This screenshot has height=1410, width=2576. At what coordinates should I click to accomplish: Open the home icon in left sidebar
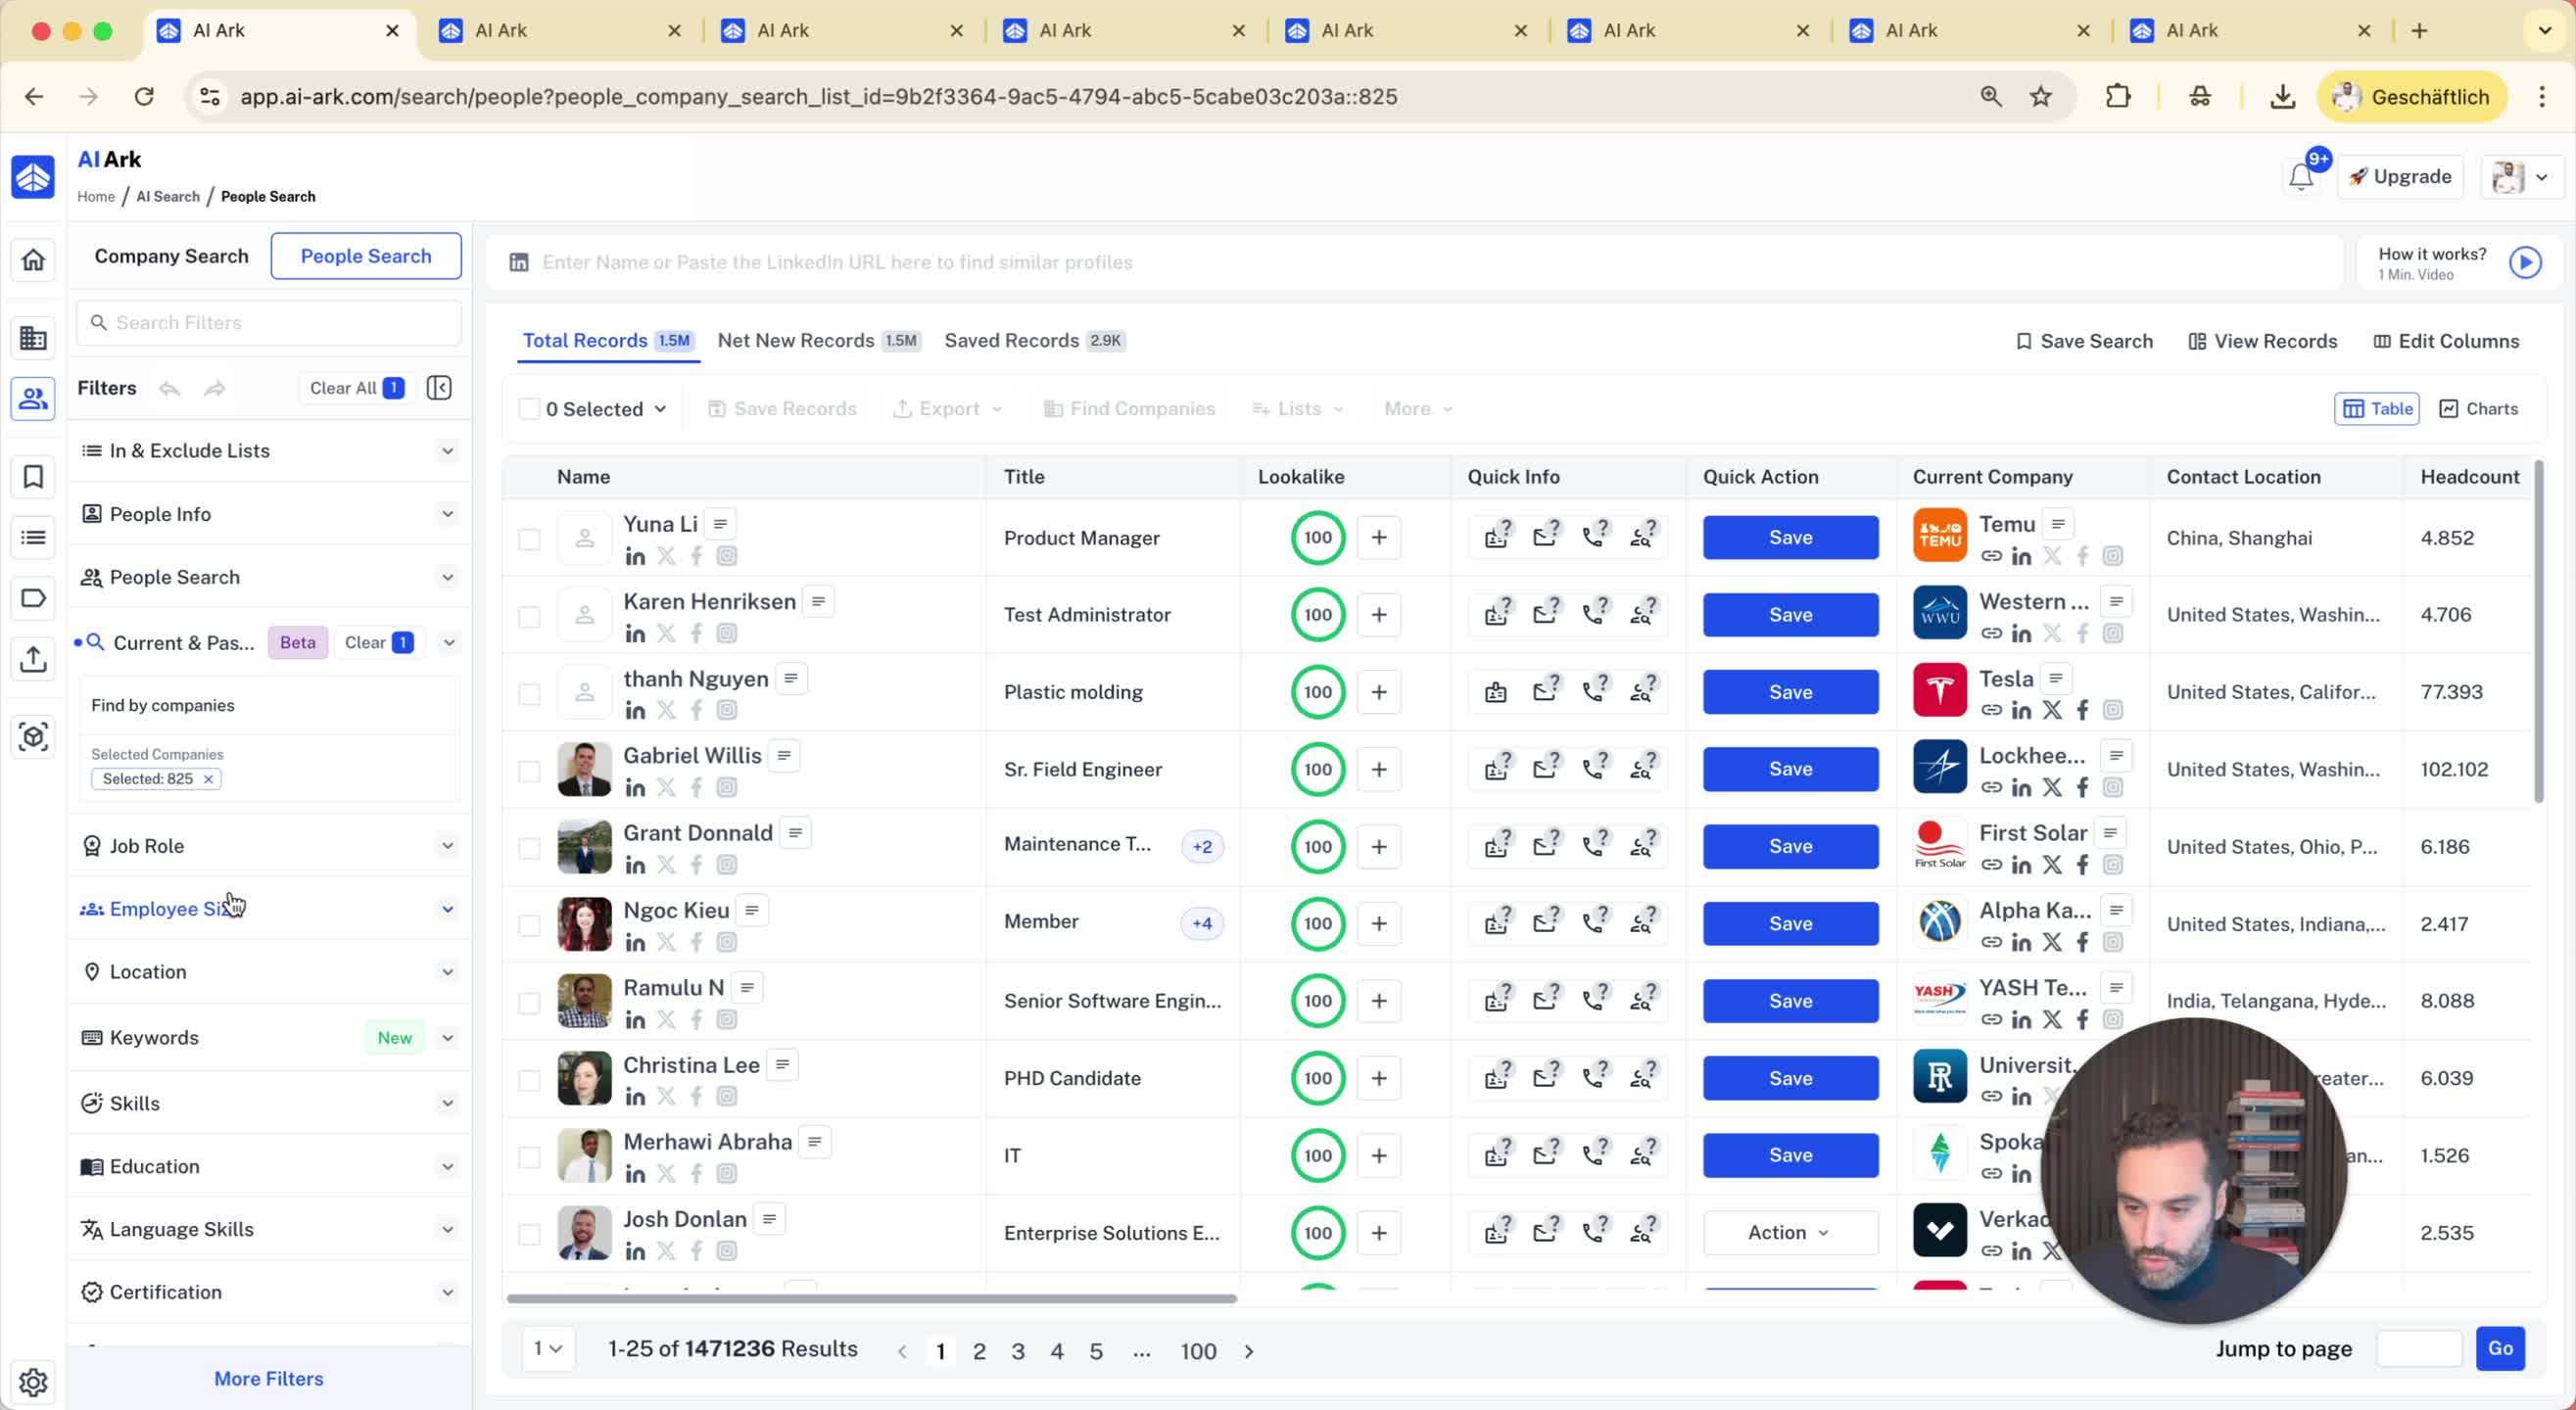click(33, 260)
